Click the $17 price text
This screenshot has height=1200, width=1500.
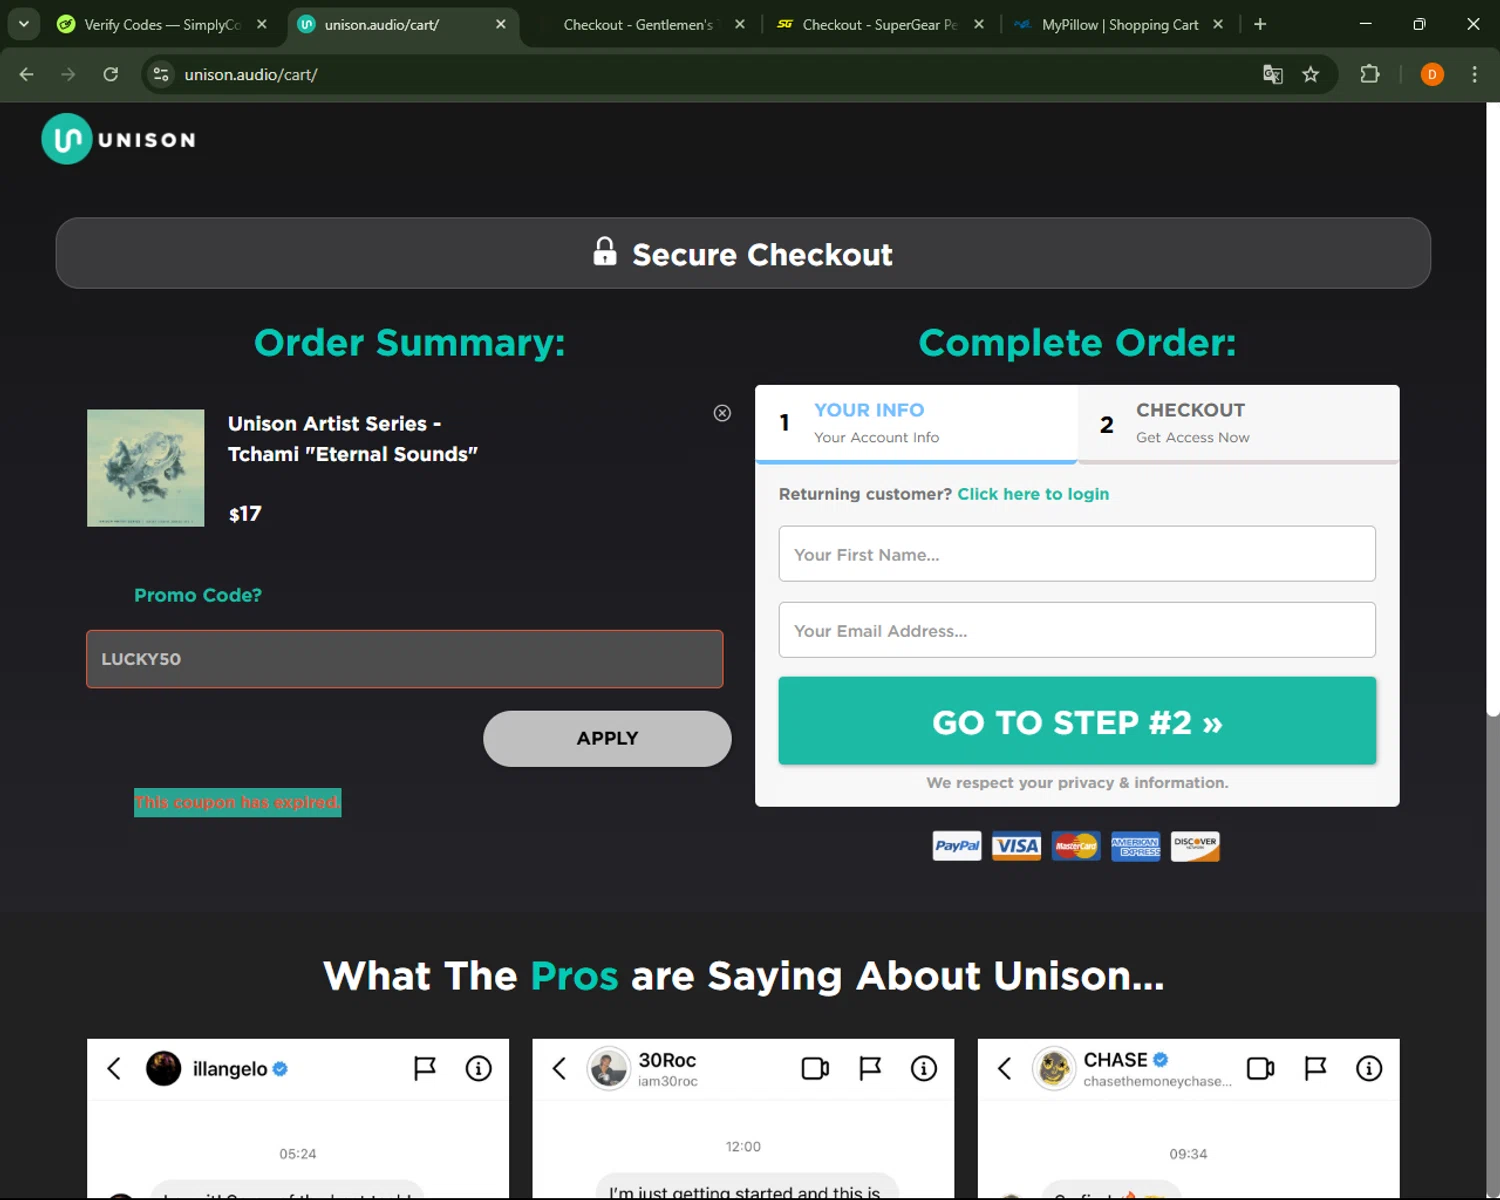[245, 514]
